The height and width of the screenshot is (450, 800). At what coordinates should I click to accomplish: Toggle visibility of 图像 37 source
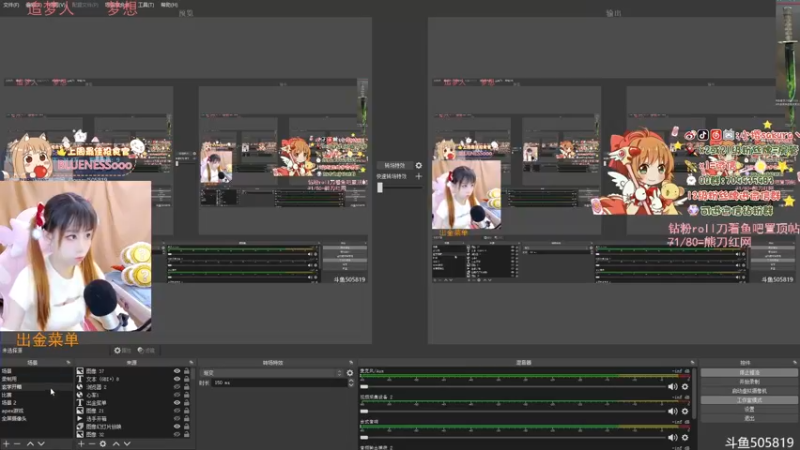tap(177, 371)
